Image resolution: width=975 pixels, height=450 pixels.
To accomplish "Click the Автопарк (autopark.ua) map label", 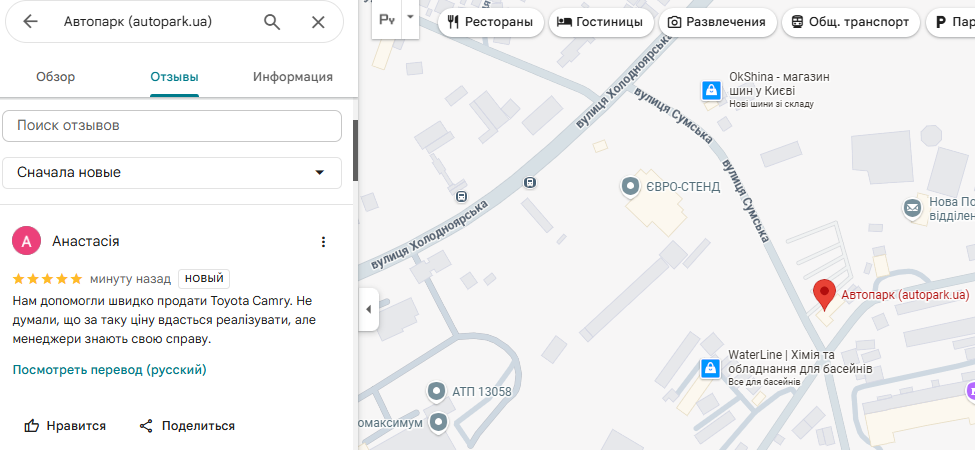I will pos(905,295).
